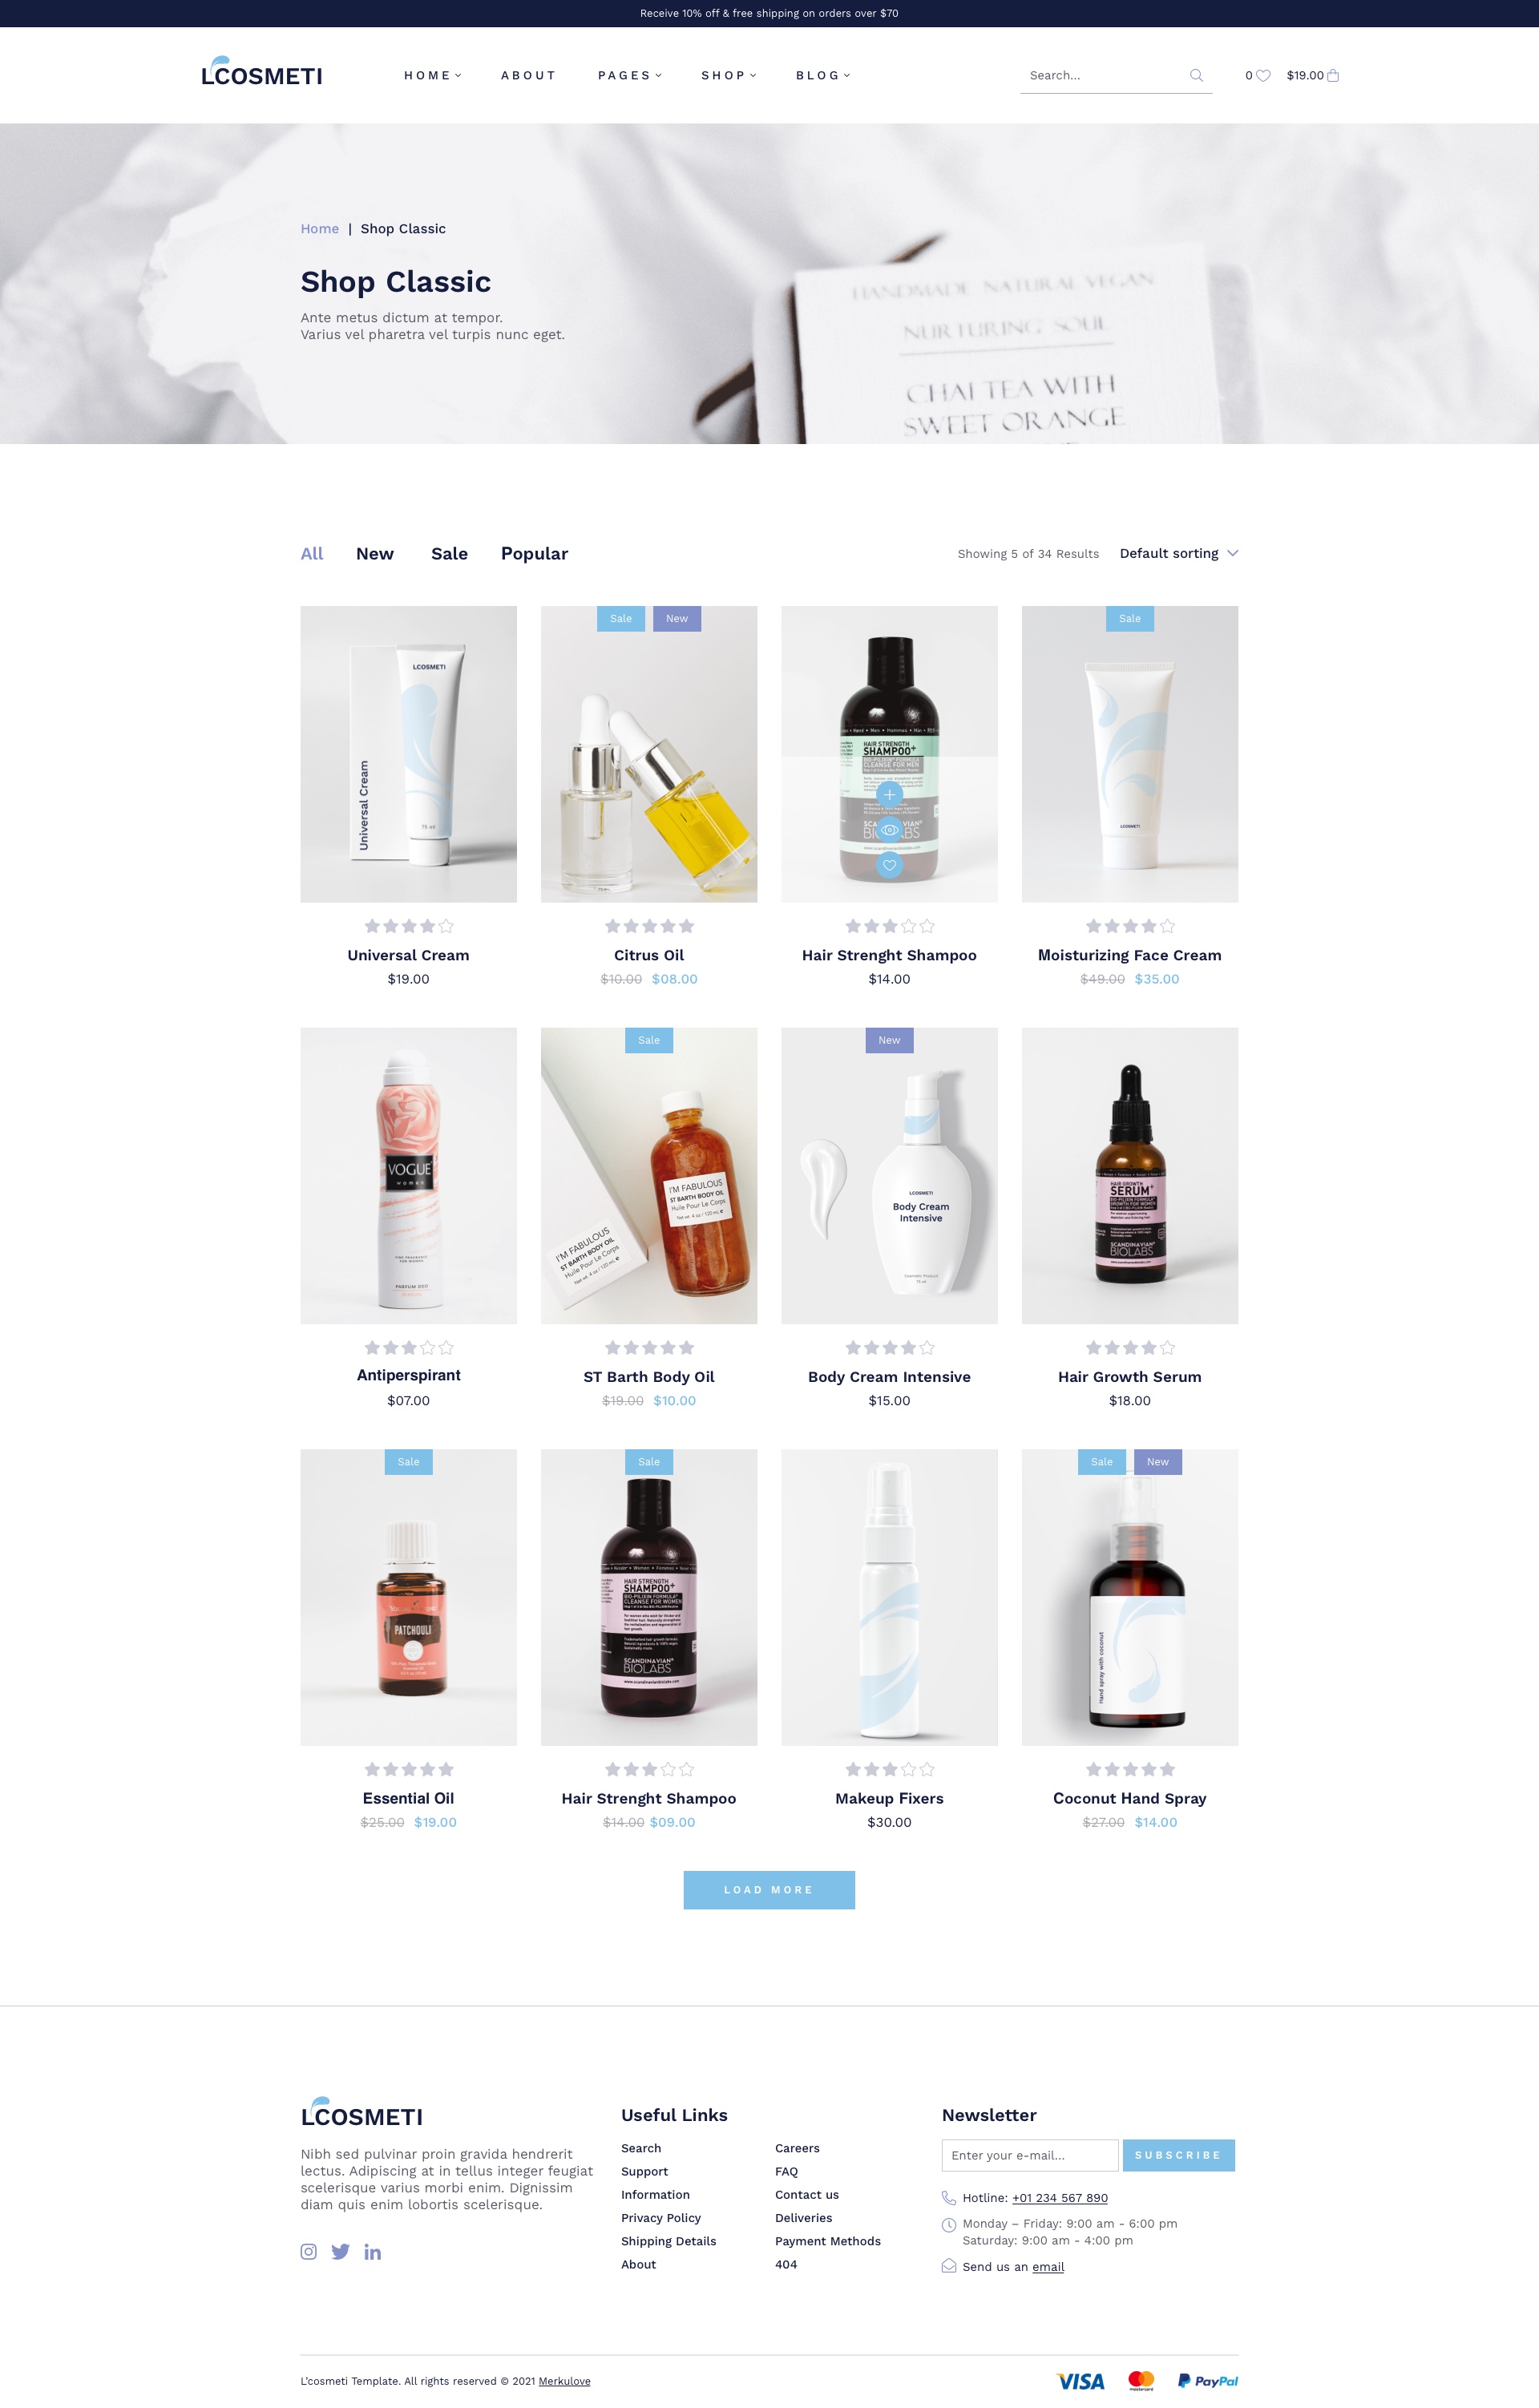Image resolution: width=1539 pixels, height=2408 pixels.
Task: Click the Load More button
Action: click(x=769, y=1890)
